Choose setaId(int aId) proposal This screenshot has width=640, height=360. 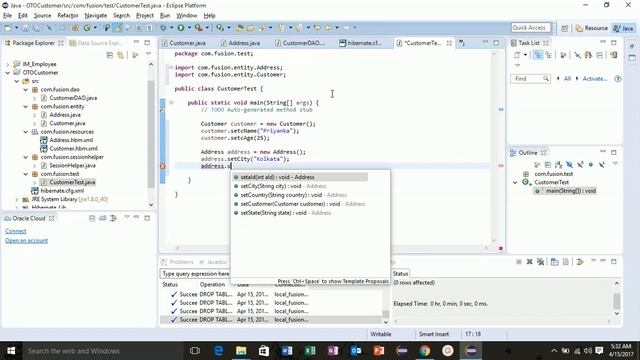tap(300, 177)
